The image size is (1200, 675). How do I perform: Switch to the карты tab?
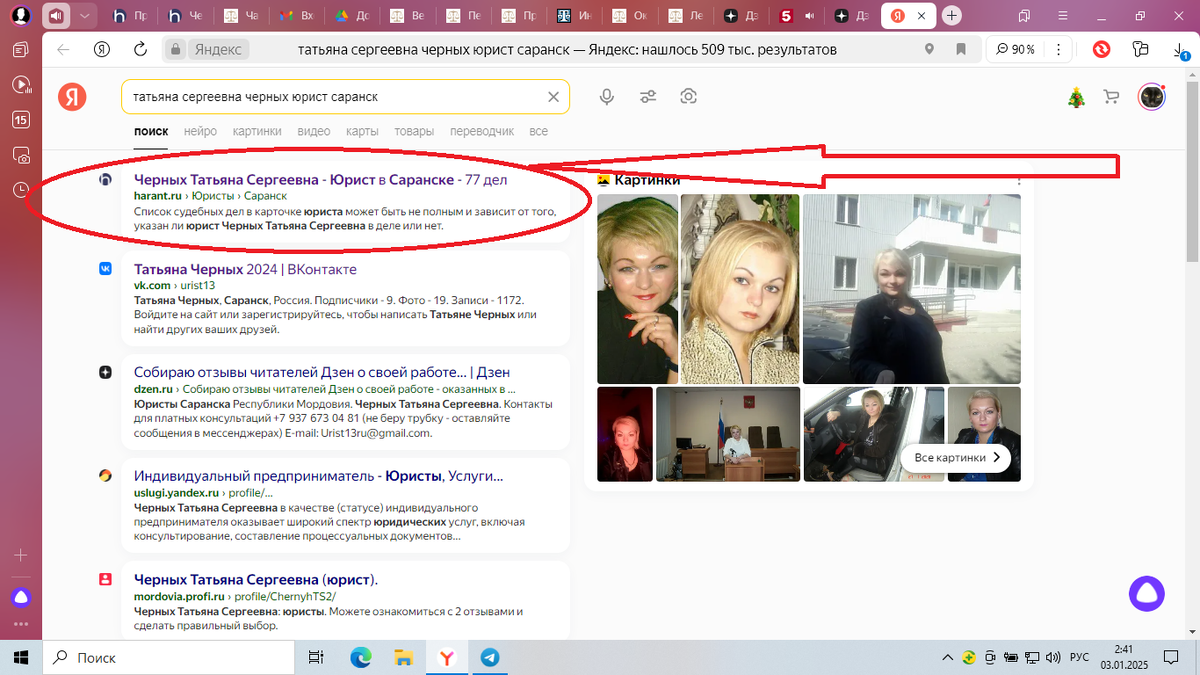(x=362, y=131)
